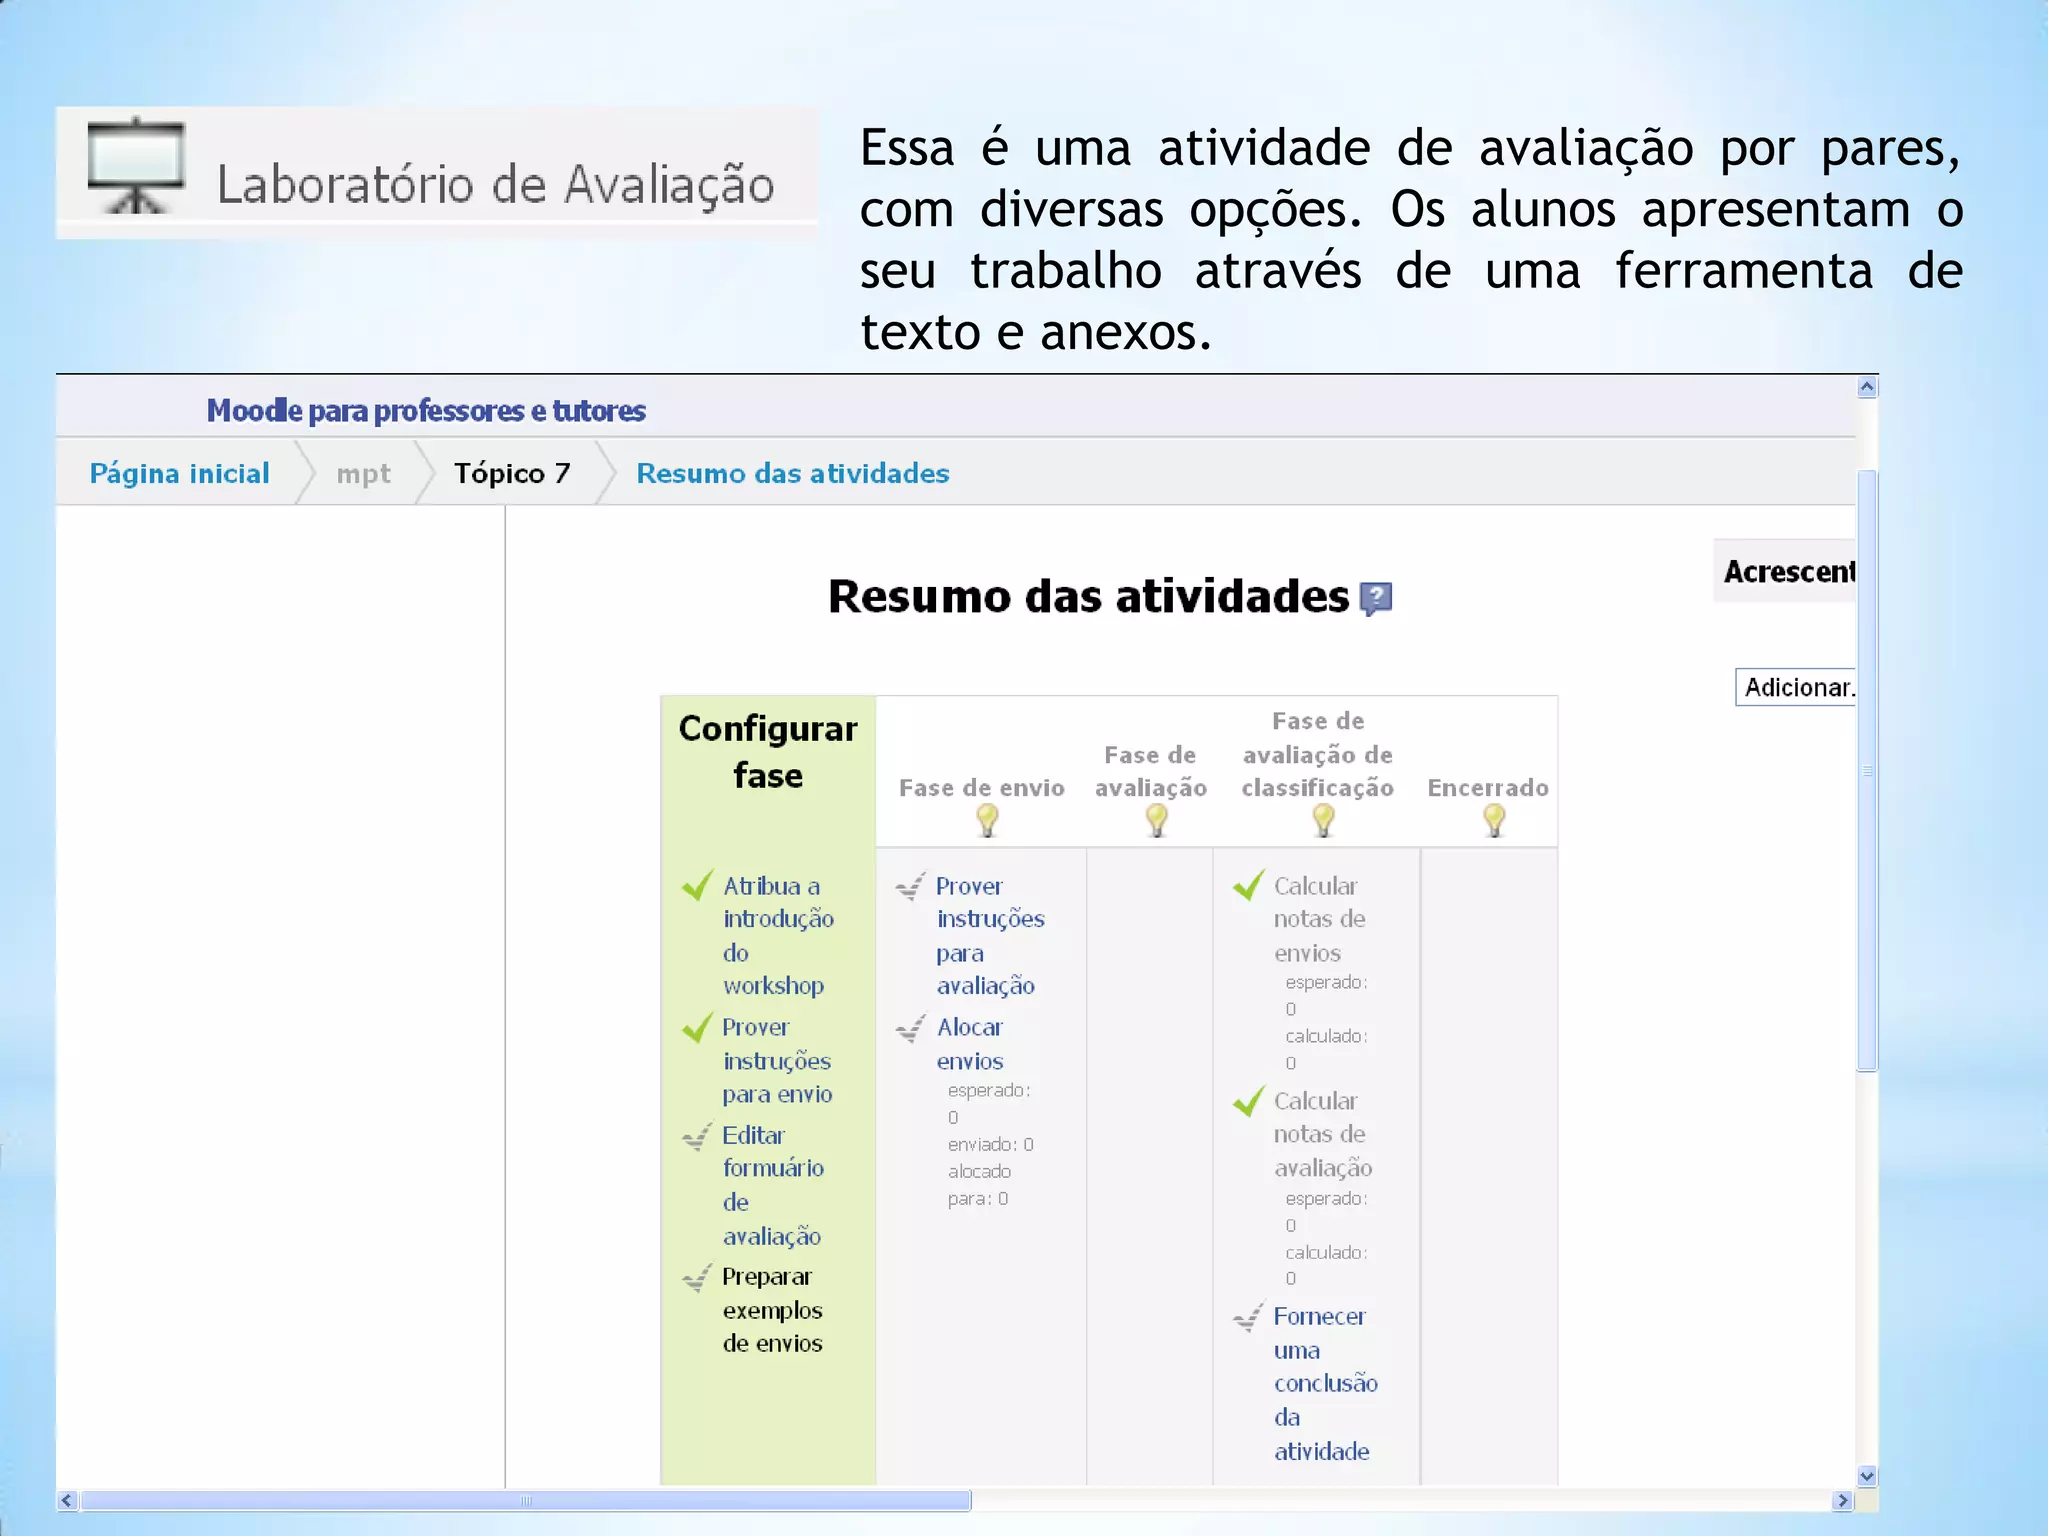The height and width of the screenshot is (1536, 2048).
Task: Switch phase with Fase de envio lightbulb
Action: pyautogui.click(x=987, y=821)
